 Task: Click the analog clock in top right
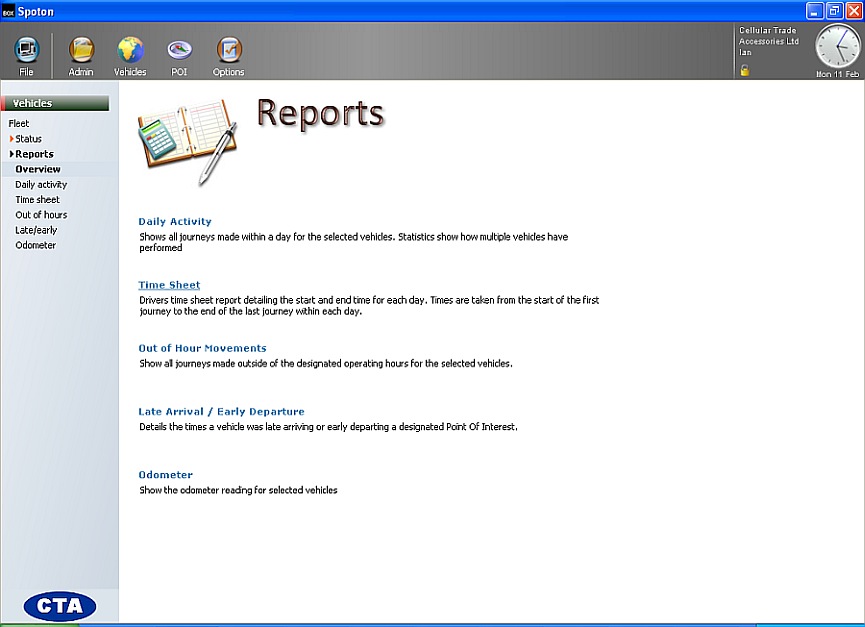point(837,46)
